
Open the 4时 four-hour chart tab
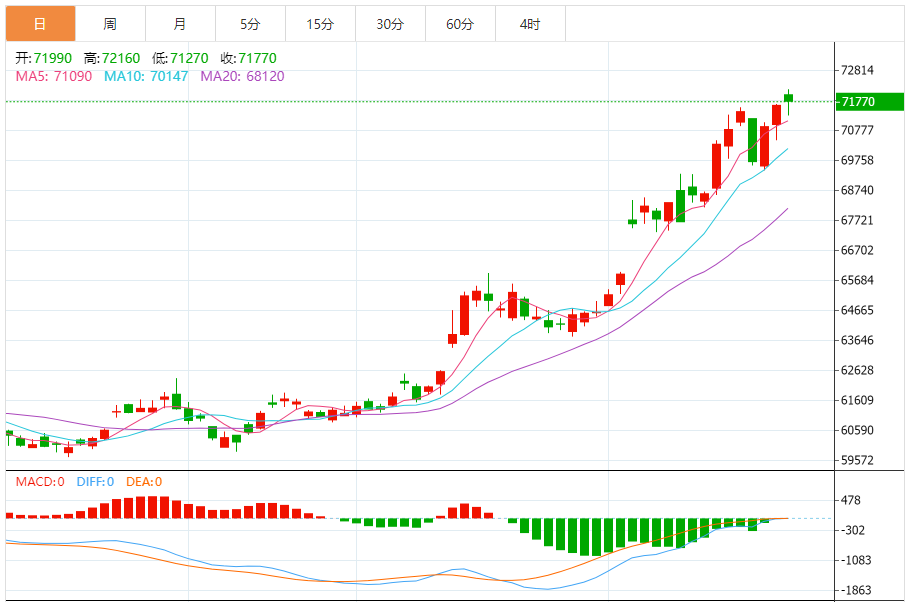click(530, 24)
